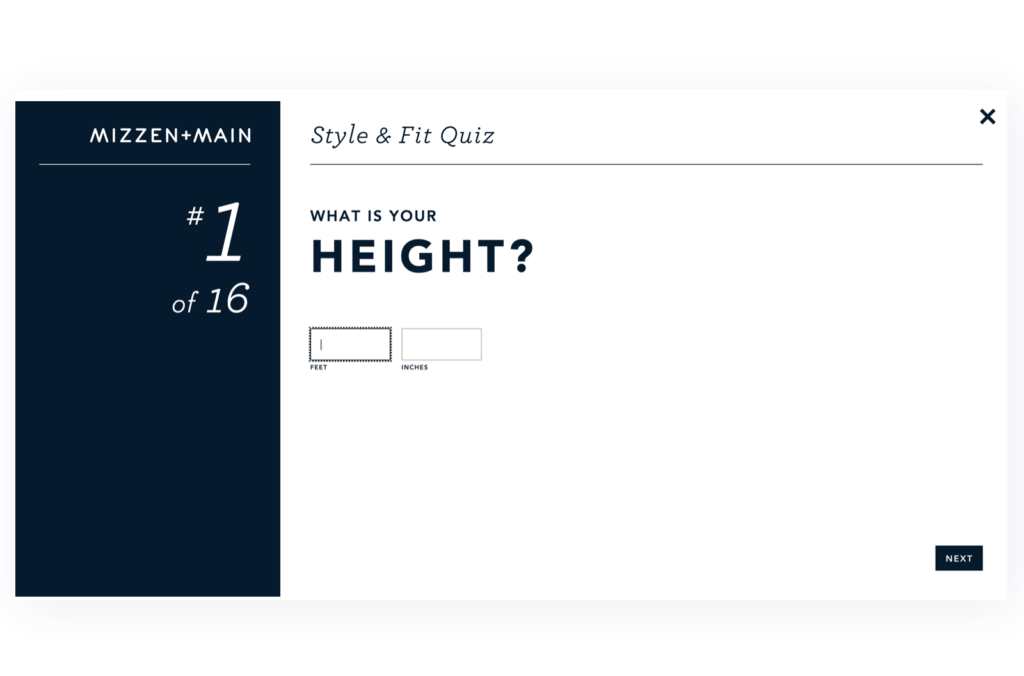This screenshot has height=676, width=1024.
Task: Focus the Feet input field
Action: [350, 344]
